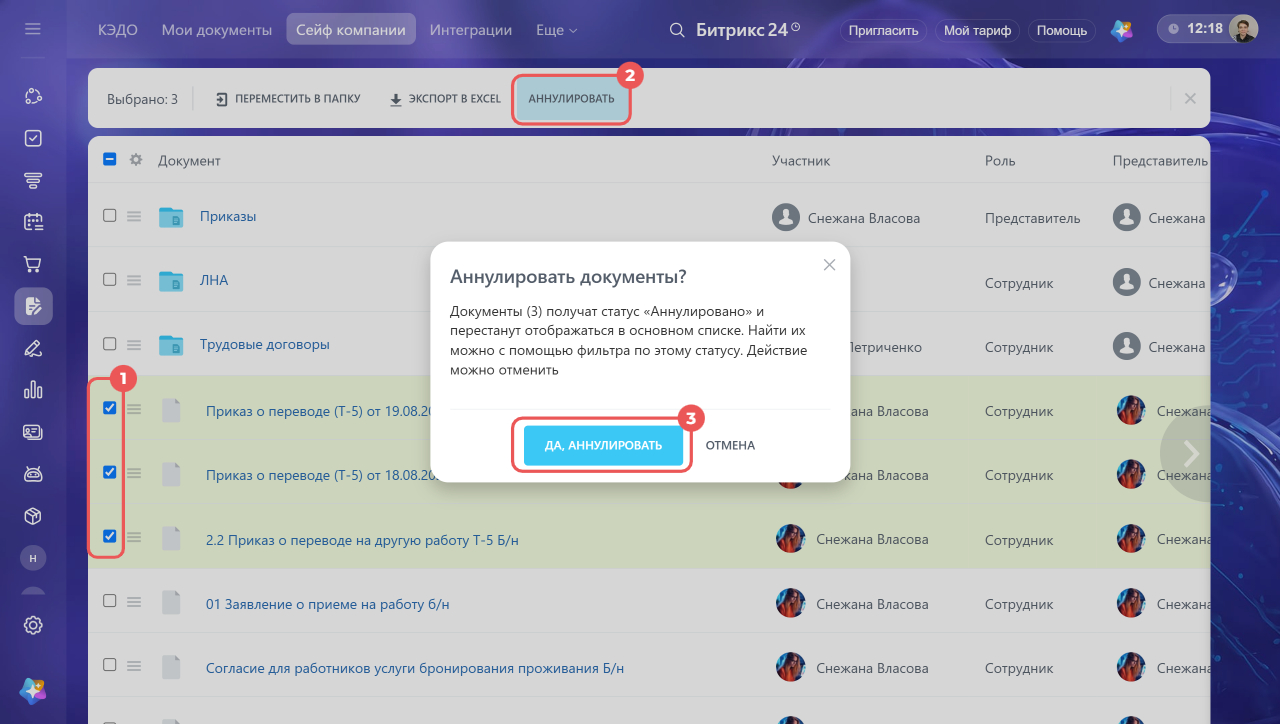Open the shopping cart sidebar icon

pyautogui.click(x=33, y=264)
